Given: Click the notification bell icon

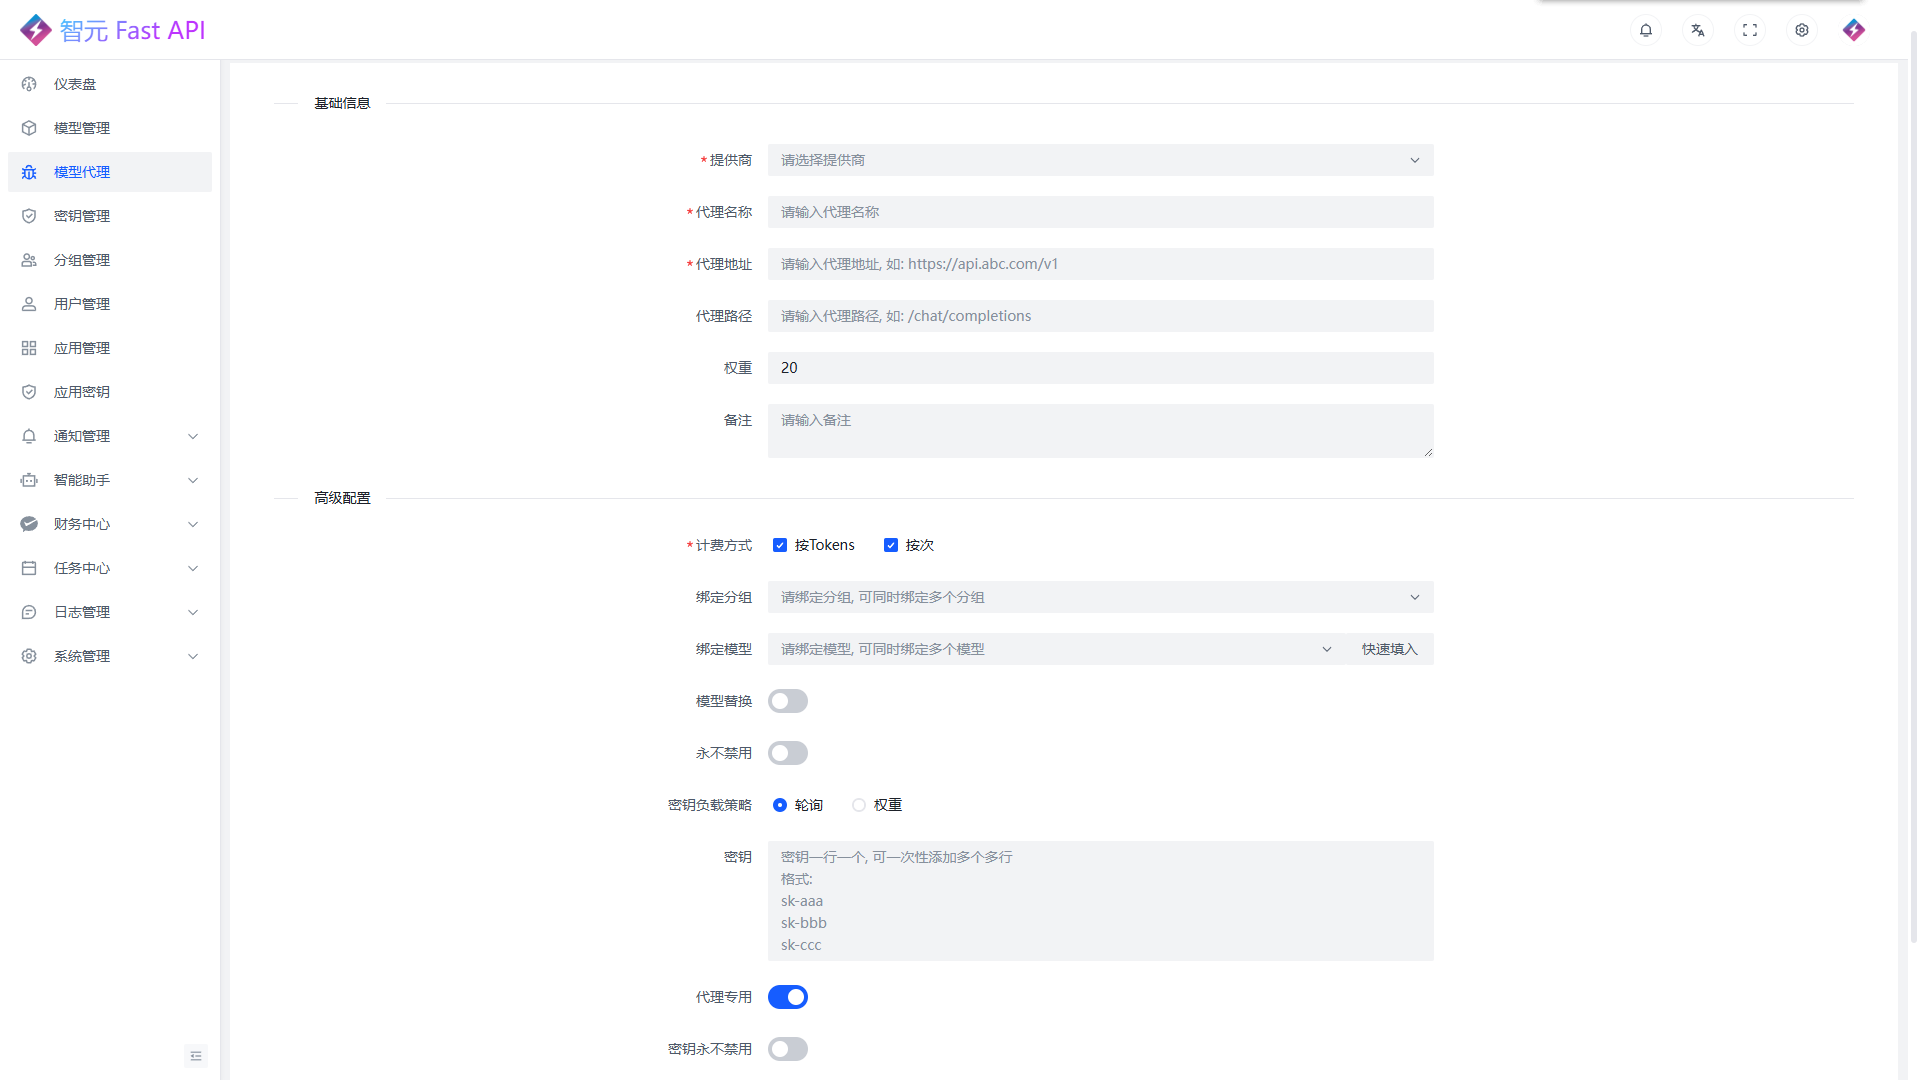Looking at the screenshot, I should pyautogui.click(x=1646, y=30).
